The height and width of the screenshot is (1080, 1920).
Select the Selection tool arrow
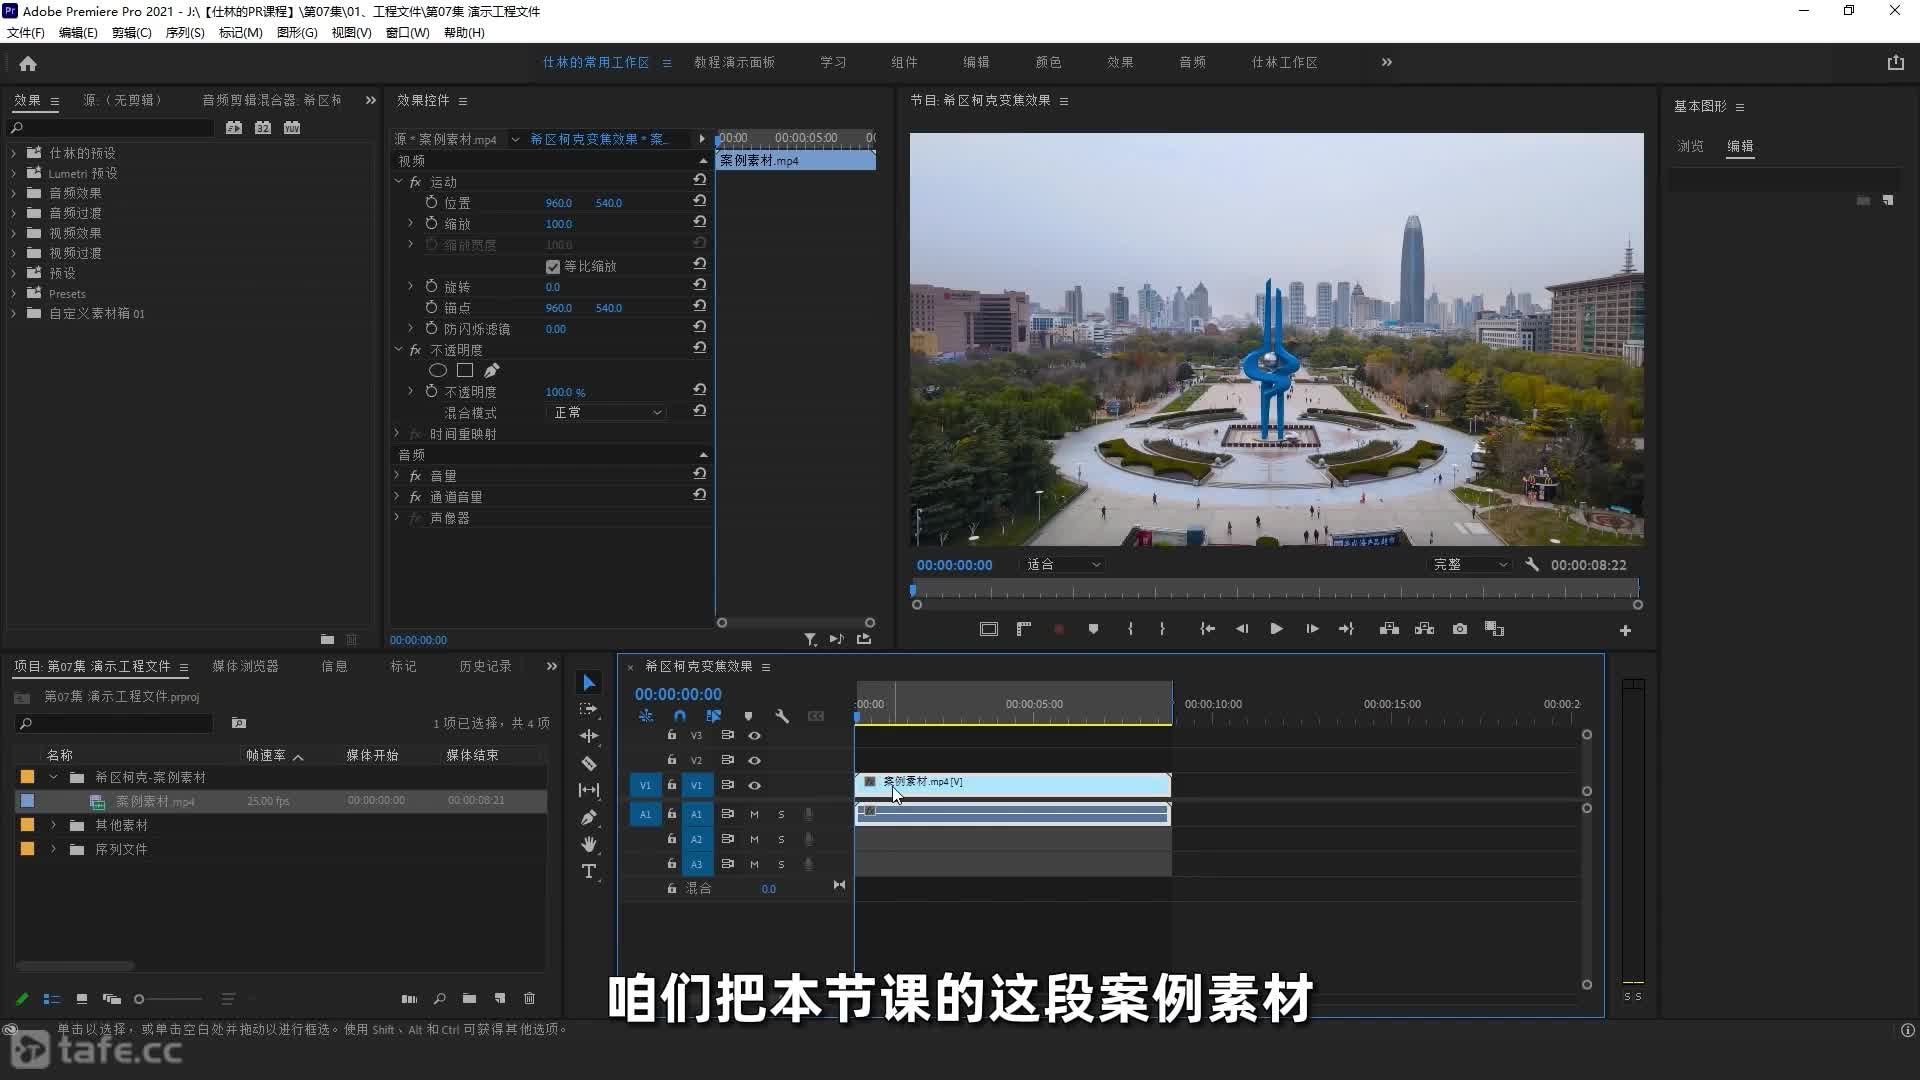point(589,683)
